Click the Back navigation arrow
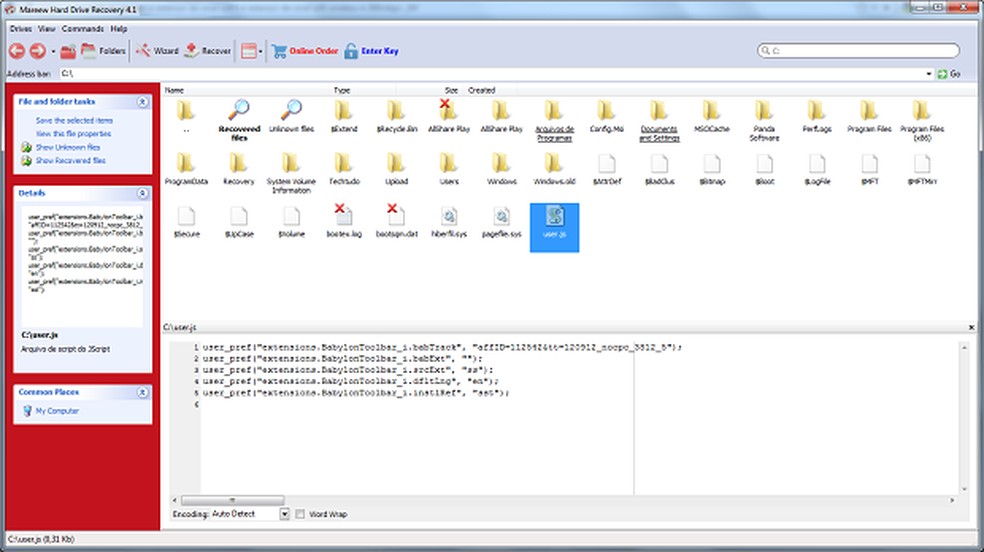The height and width of the screenshot is (552, 984). [17, 51]
